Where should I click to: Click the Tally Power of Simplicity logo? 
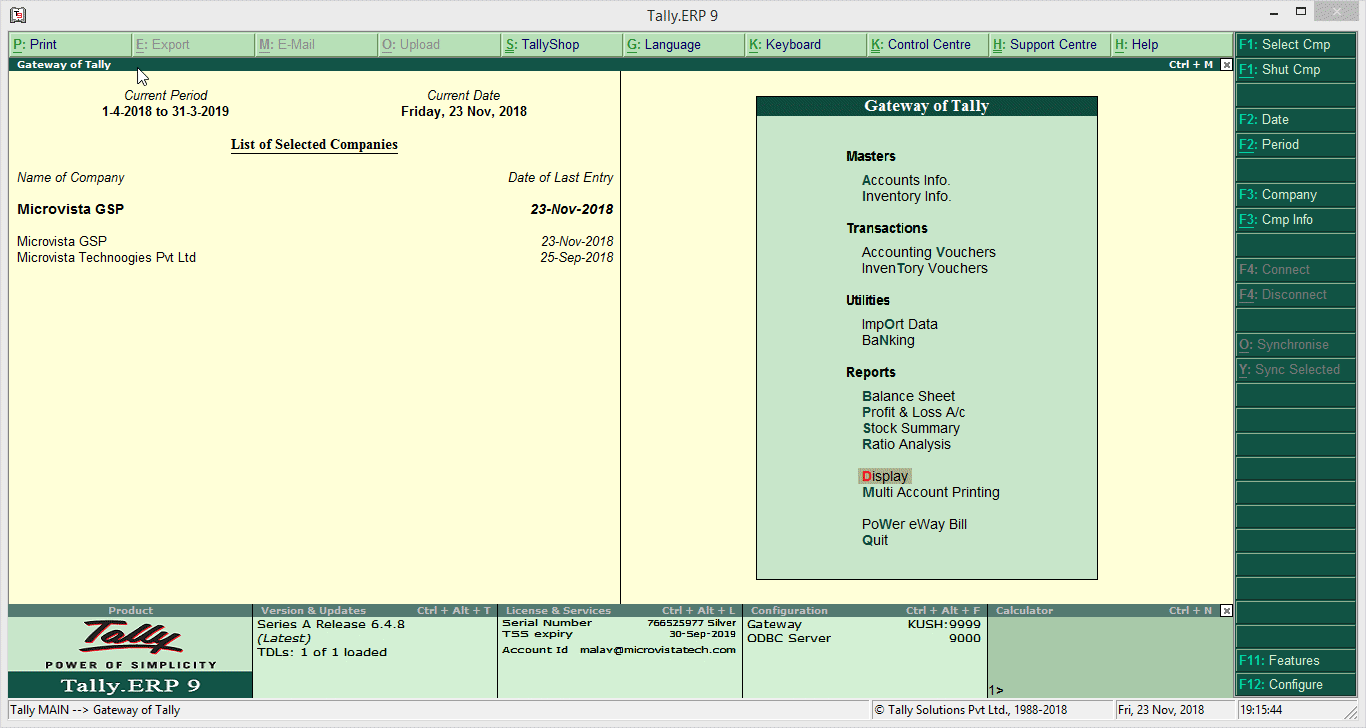(x=130, y=645)
